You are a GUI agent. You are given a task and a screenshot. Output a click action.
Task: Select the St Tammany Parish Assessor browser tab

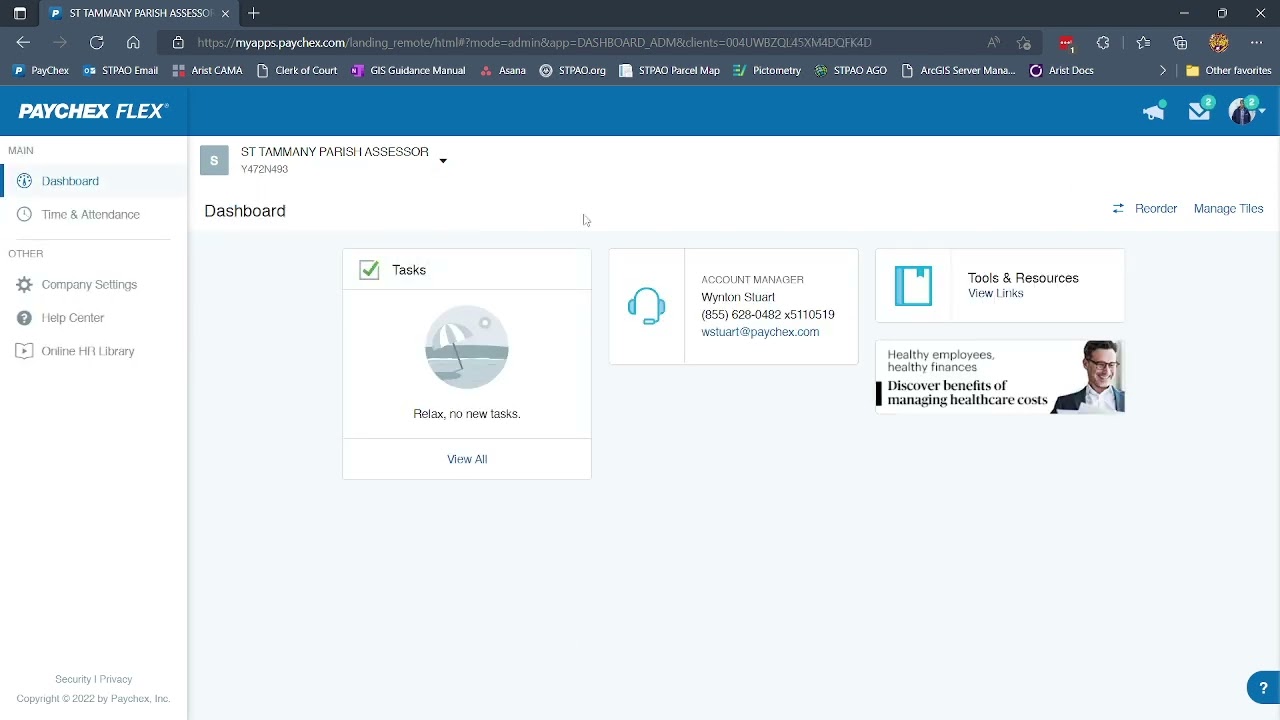pos(139,13)
